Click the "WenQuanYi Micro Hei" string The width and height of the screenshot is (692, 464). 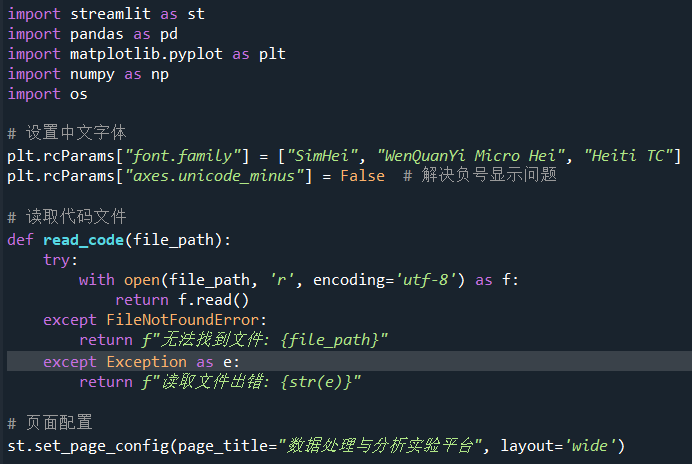click(471, 156)
